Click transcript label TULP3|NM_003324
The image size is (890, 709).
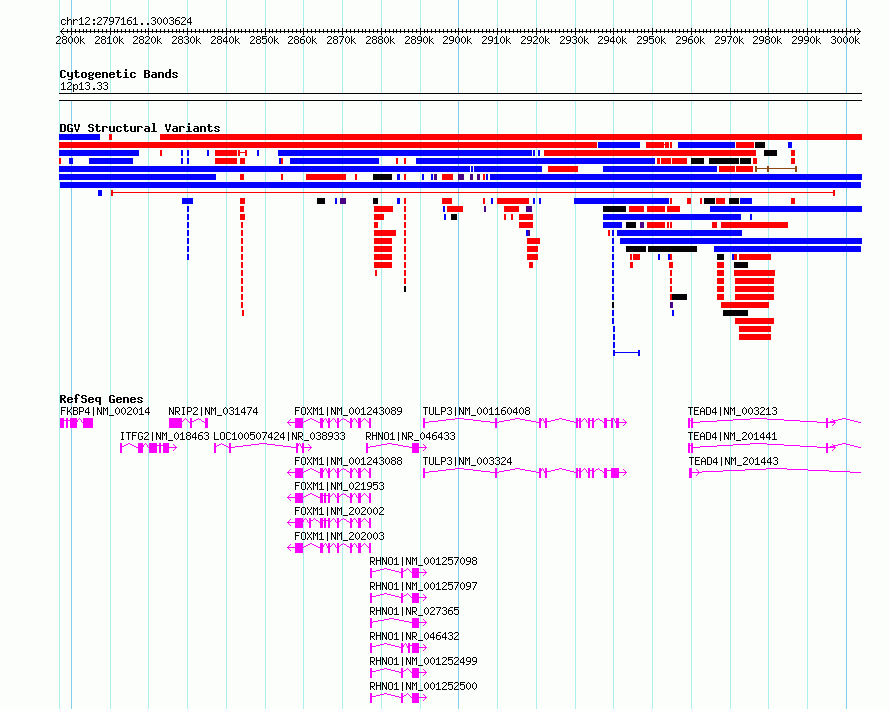pyautogui.click(x=467, y=461)
